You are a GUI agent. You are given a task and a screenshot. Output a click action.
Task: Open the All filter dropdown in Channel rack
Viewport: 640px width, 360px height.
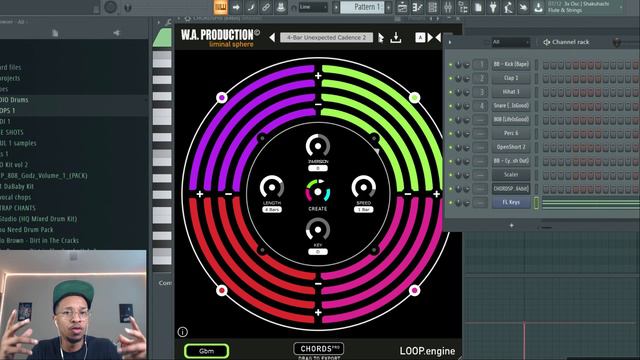click(510, 42)
